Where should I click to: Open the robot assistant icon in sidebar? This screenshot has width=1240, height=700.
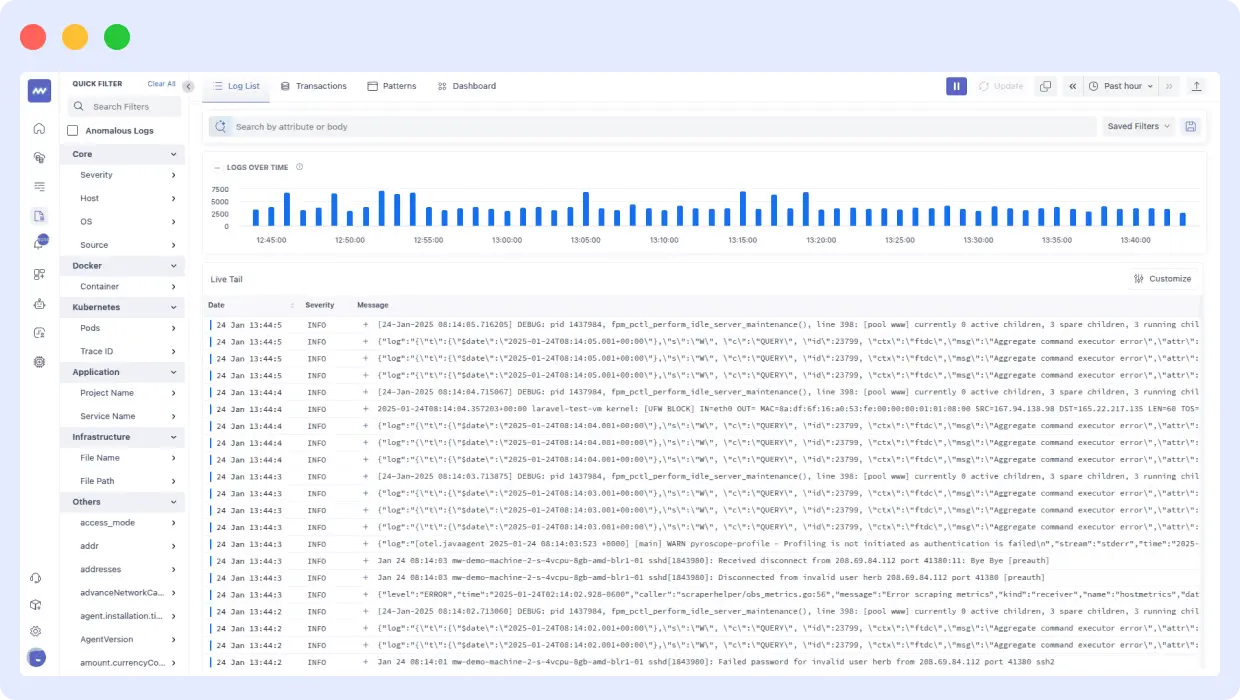pyautogui.click(x=39, y=303)
